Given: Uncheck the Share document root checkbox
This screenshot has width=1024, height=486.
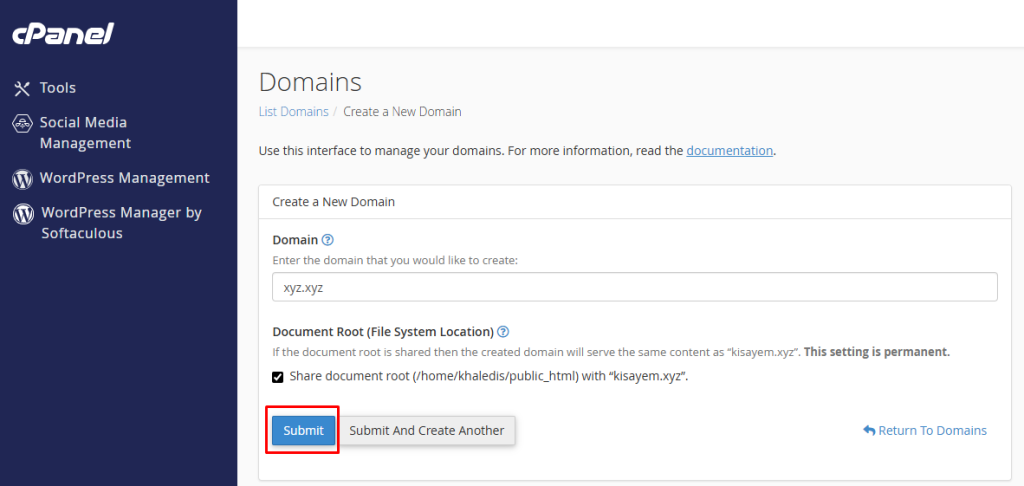Looking at the screenshot, I should tap(278, 377).
